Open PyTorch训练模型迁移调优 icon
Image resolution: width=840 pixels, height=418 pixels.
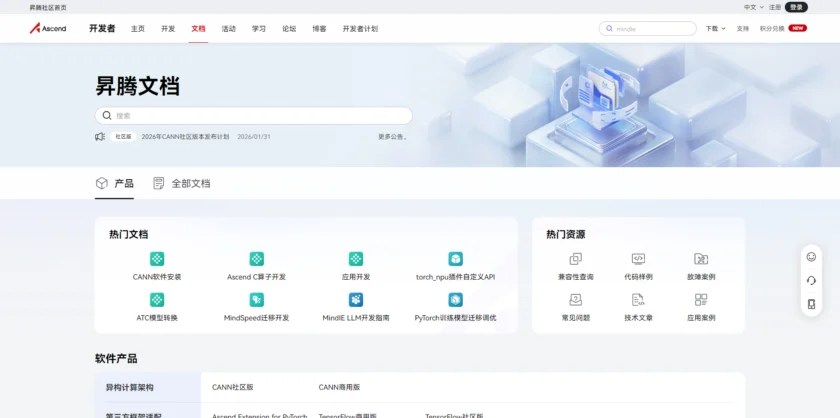pos(455,300)
